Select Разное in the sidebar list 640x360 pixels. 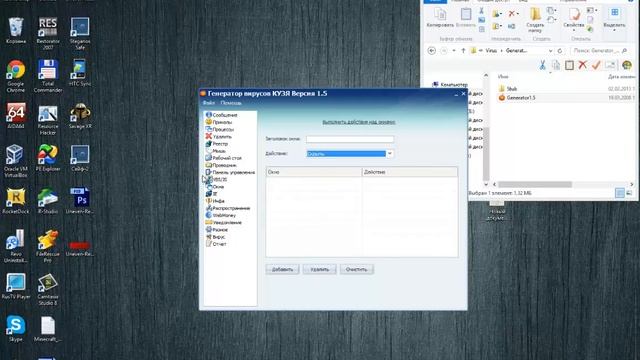coord(217,230)
